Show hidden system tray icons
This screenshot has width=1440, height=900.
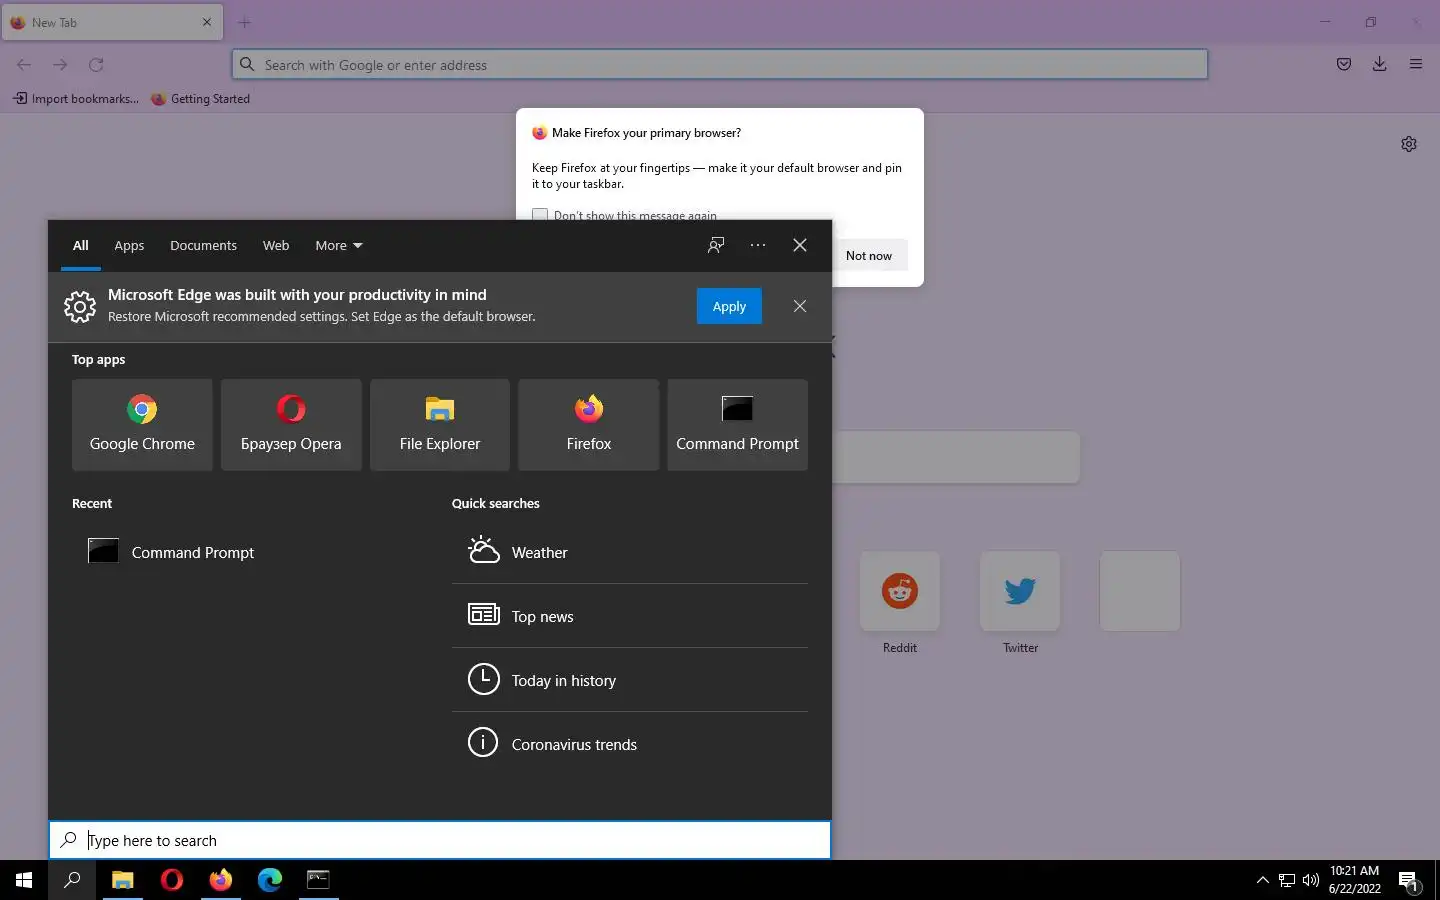[1262, 880]
